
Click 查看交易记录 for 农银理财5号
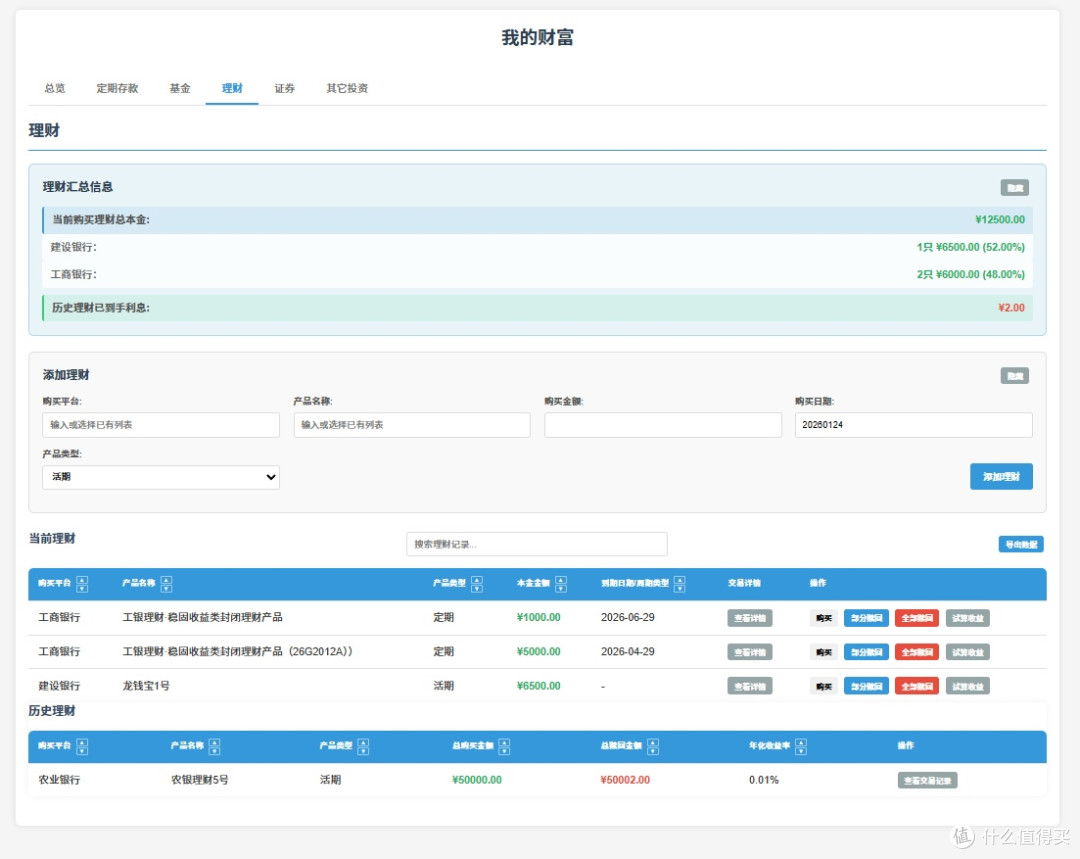point(927,780)
